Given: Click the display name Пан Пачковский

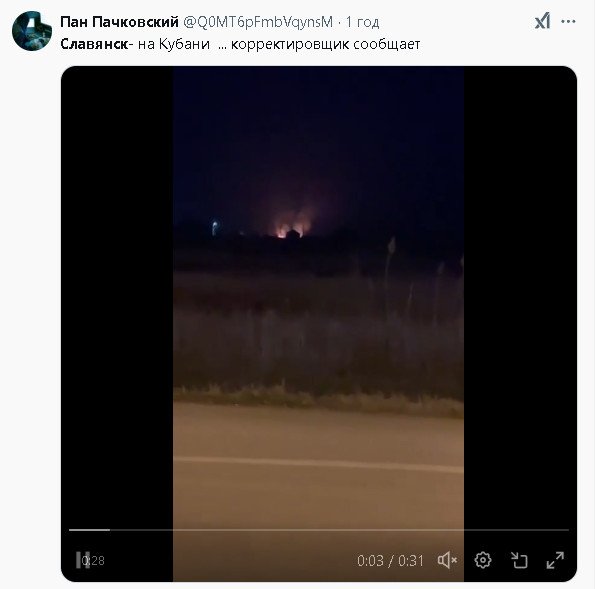Looking at the screenshot, I should pos(119,22).
